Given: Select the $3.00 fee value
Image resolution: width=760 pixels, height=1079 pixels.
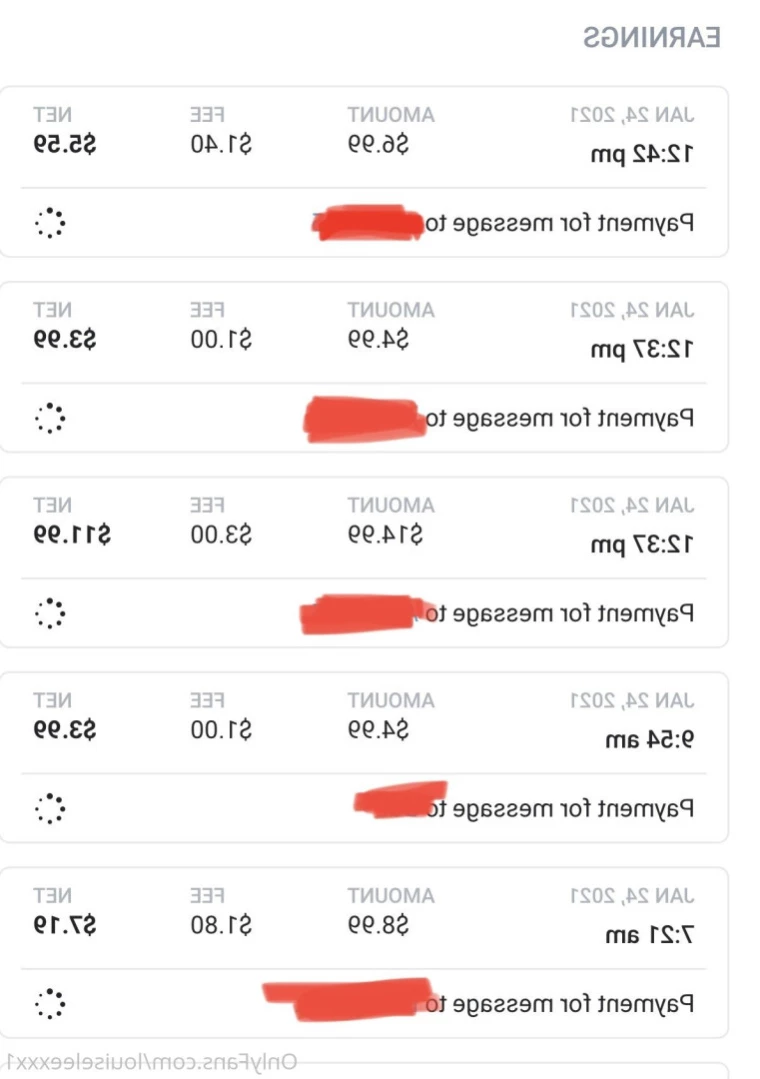Looking at the screenshot, I should 221,535.
